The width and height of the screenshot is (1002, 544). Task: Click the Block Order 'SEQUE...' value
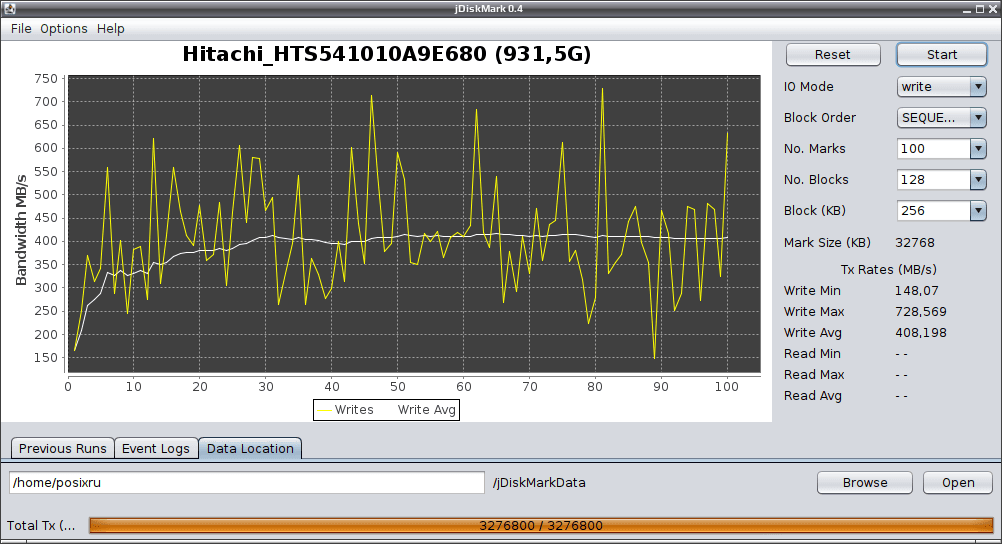934,118
